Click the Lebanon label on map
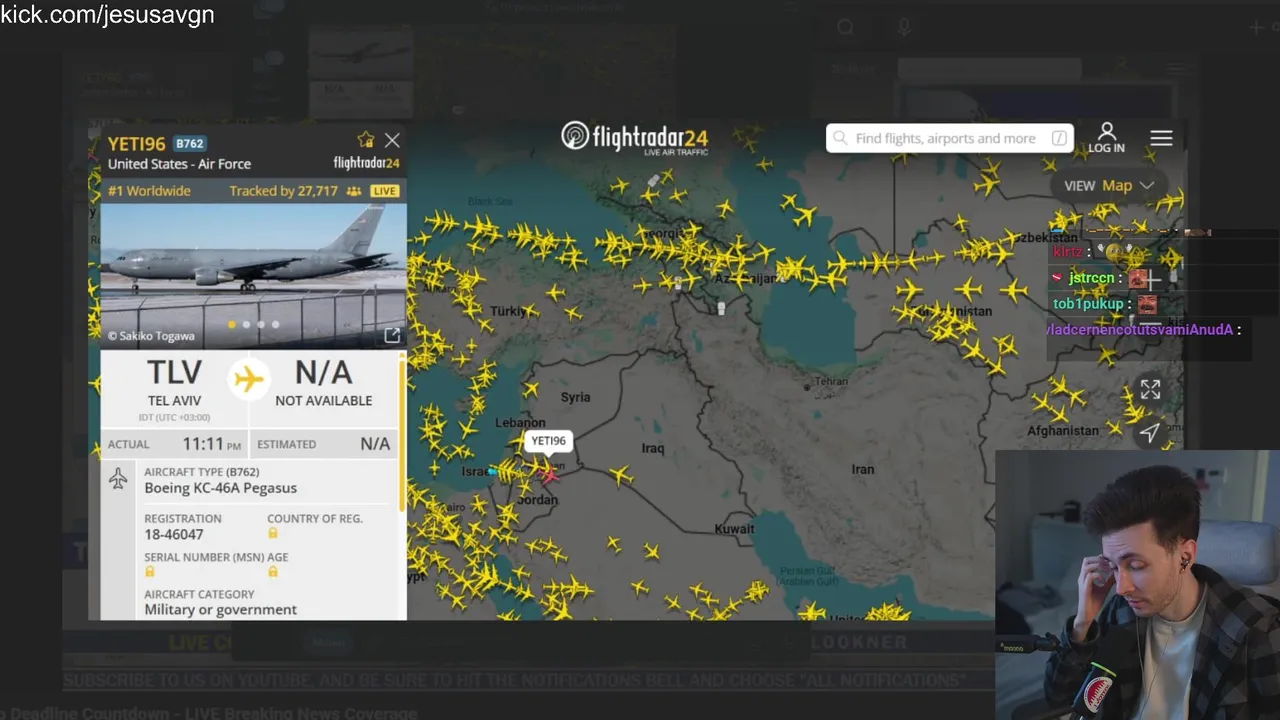 point(520,423)
